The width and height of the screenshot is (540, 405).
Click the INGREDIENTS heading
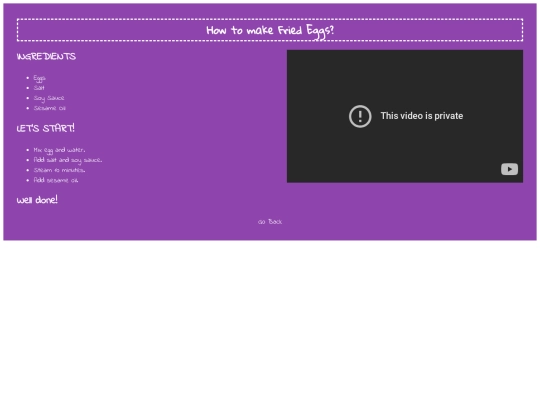click(x=46, y=56)
